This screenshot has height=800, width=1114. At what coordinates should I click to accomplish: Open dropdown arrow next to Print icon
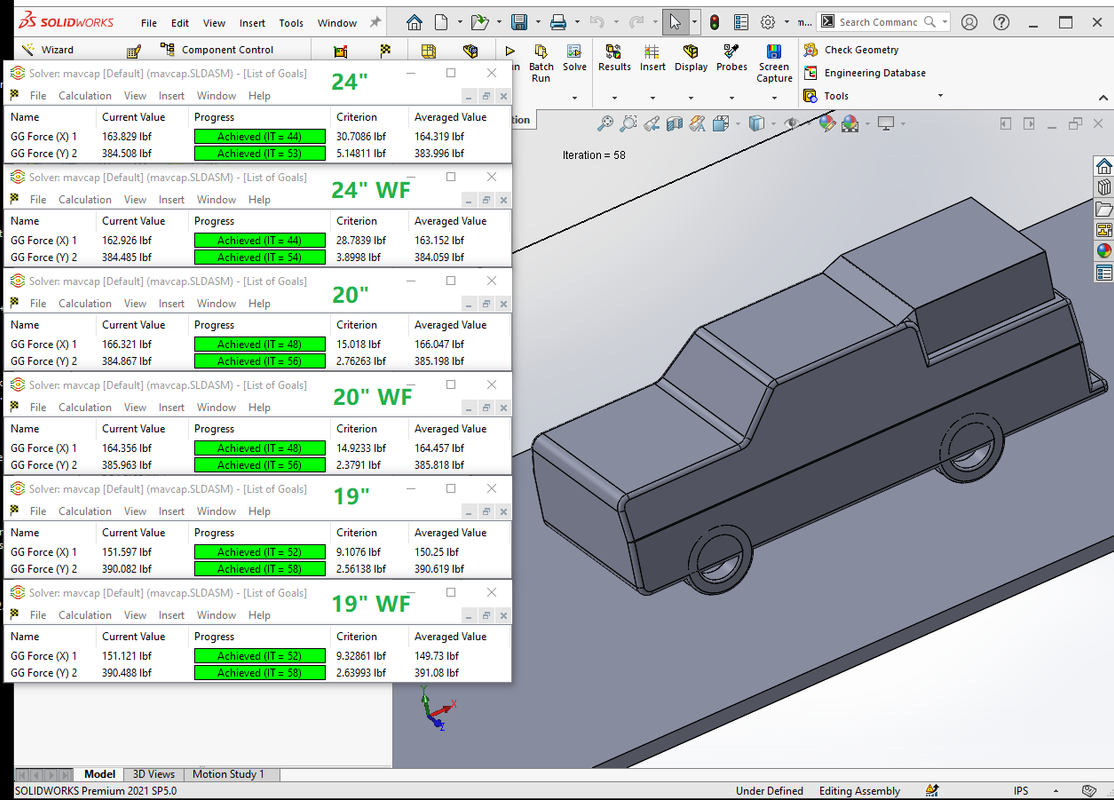coord(577,22)
